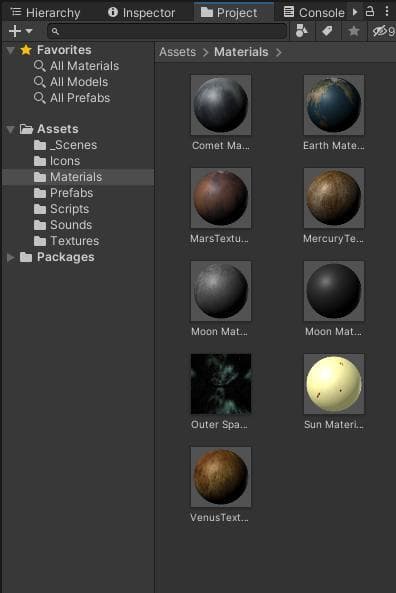This screenshot has width=396, height=593.
Task: Select the MercuryTexture material thumbnail
Action: coord(334,198)
